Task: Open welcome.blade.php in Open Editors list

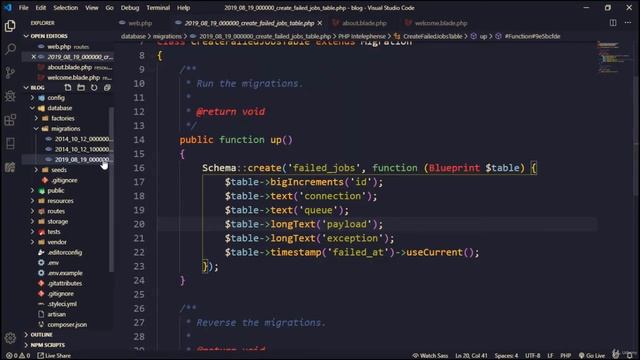Action: pos(73,78)
